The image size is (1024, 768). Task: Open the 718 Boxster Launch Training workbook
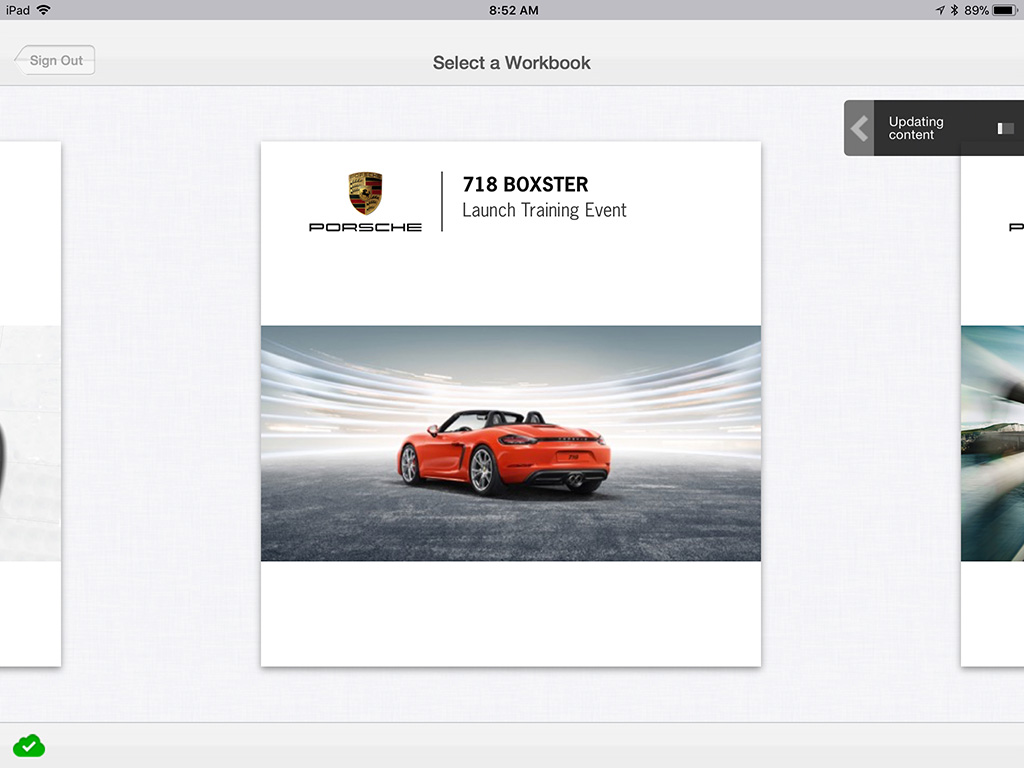pyautogui.click(x=511, y=404)
